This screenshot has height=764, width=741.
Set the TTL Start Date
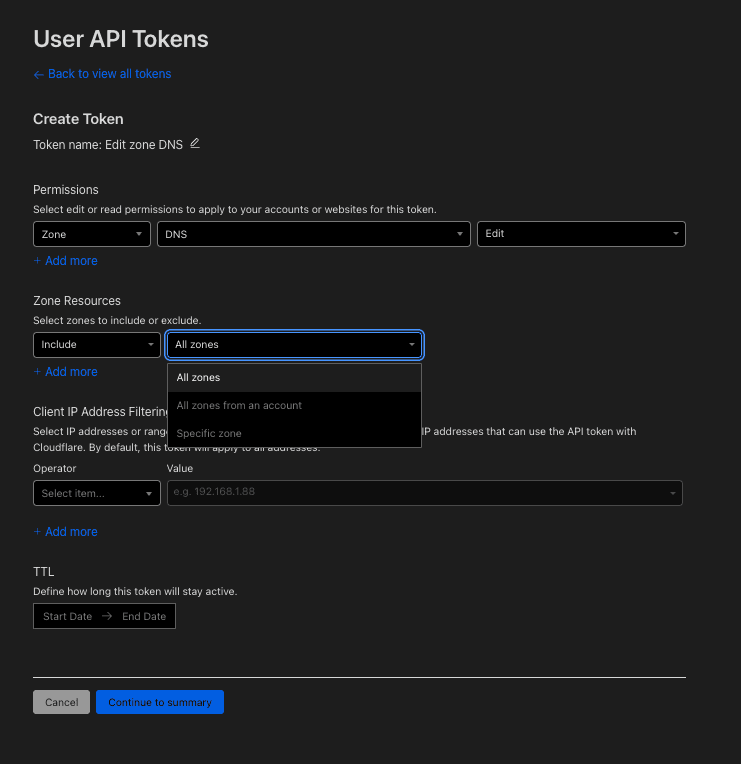(x=67, y=617)
